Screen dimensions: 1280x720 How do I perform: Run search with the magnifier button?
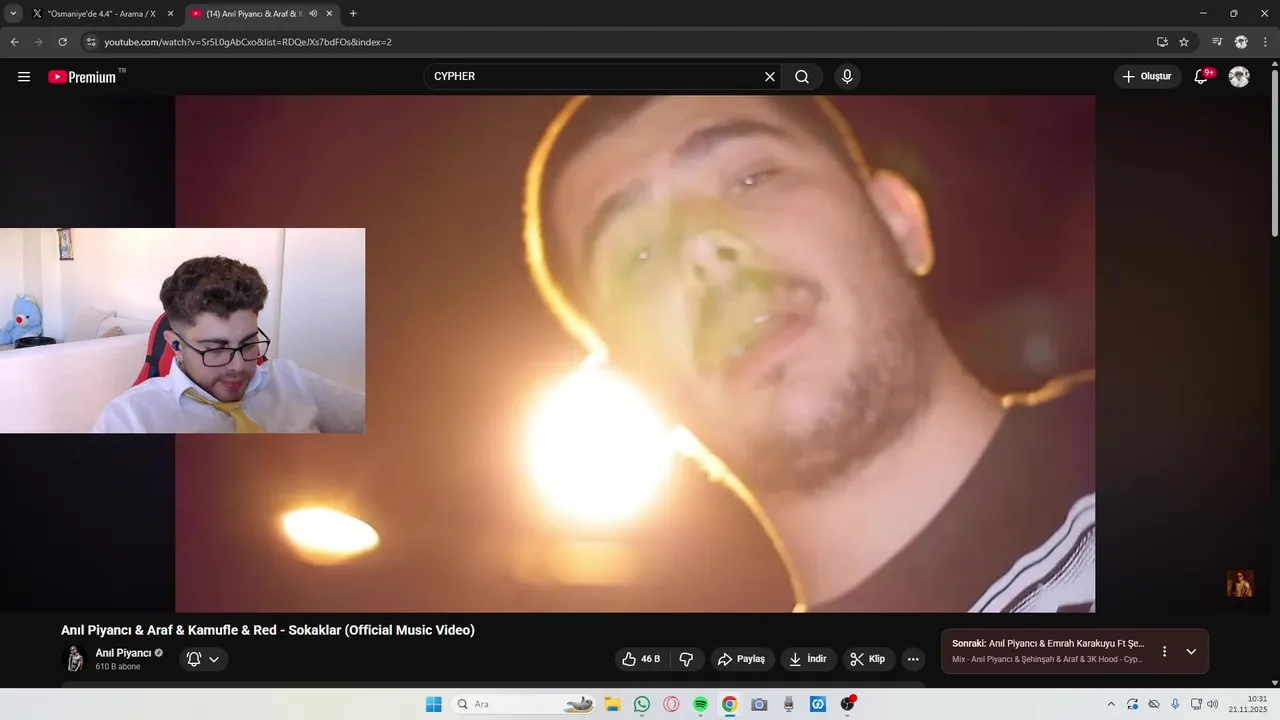click(802, 77)
